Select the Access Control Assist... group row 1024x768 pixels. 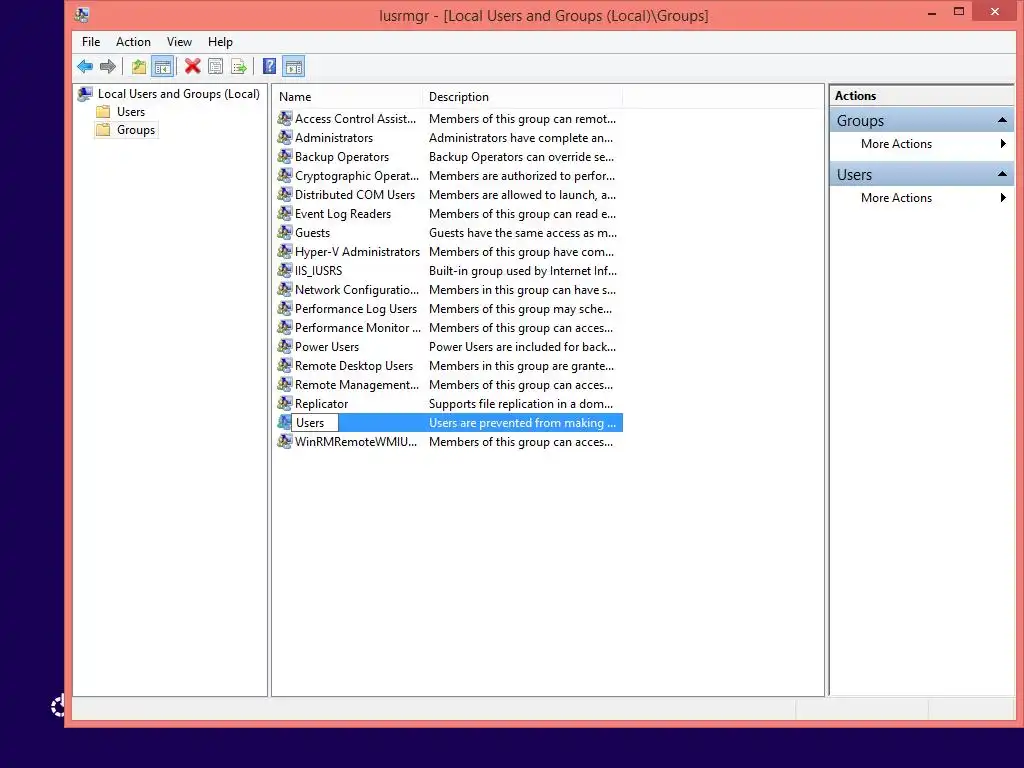point(449,118)
